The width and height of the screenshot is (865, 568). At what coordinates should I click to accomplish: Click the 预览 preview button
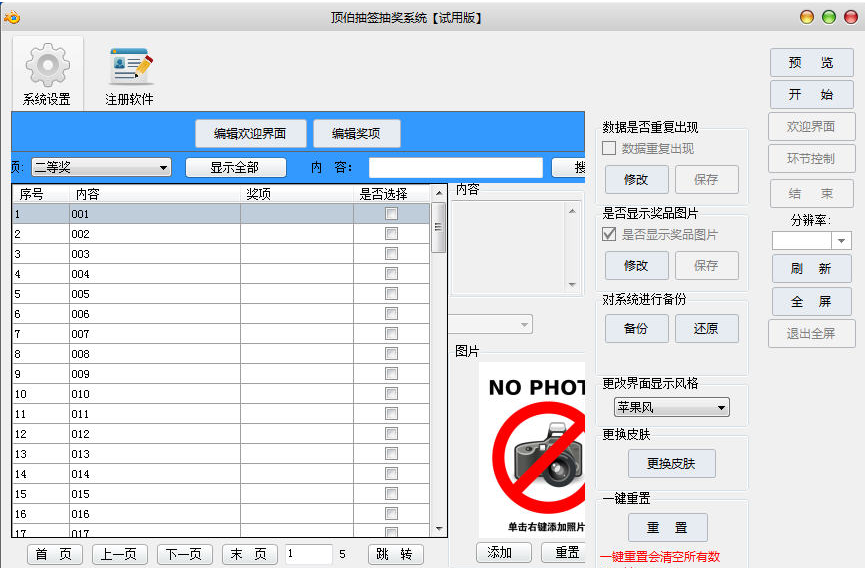pos(811,63)
